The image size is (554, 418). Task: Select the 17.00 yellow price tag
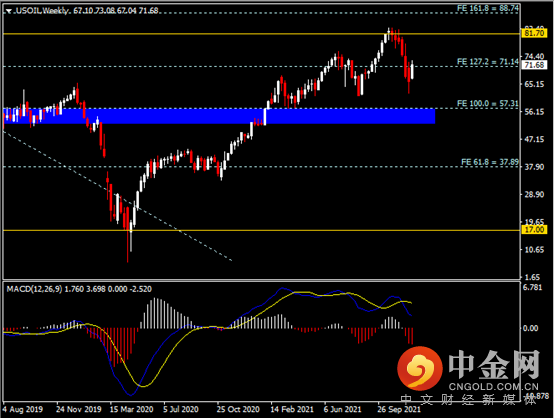[534, 230]
